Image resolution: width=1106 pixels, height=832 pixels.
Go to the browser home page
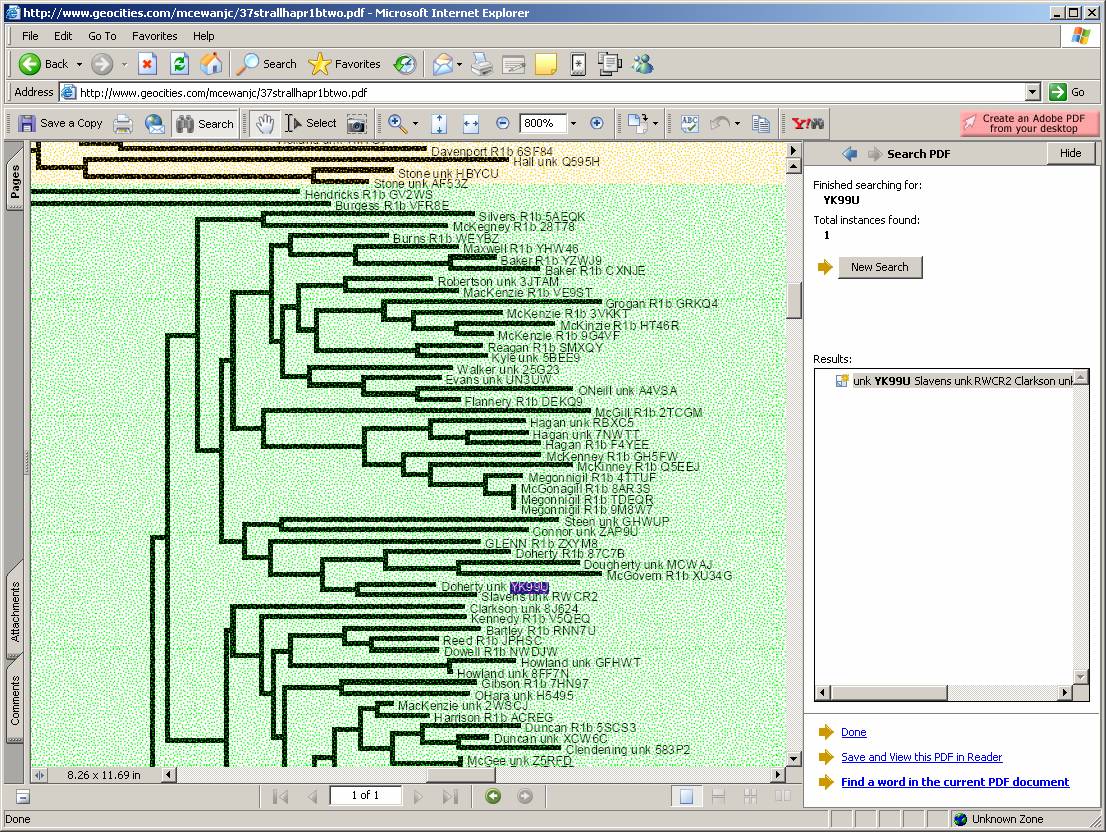211,64
